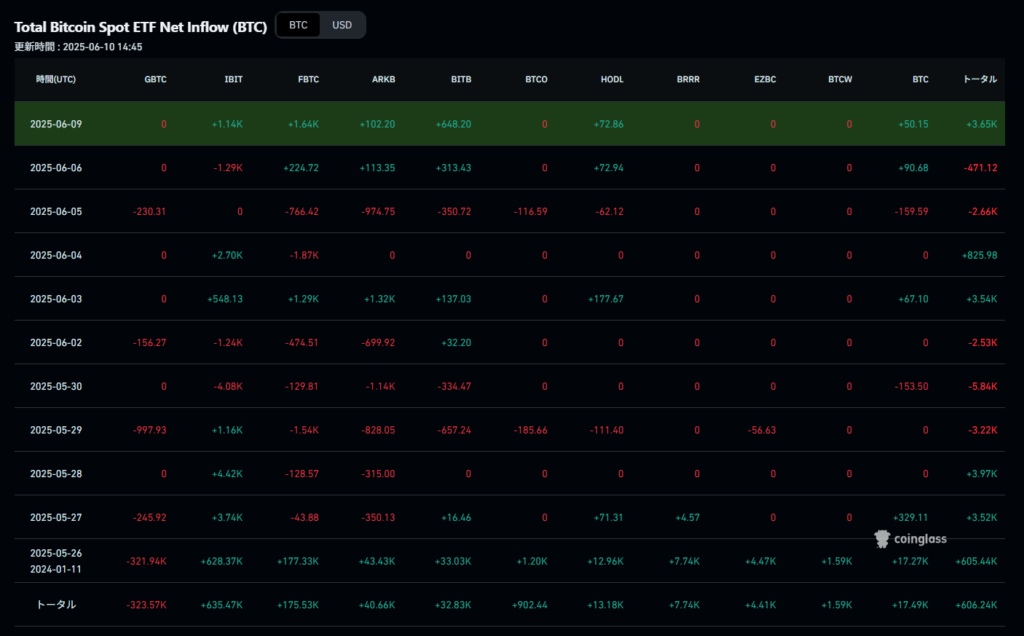Click the 2025-06-04 date cell
The image size is (1024, 636).
(56, 255)
